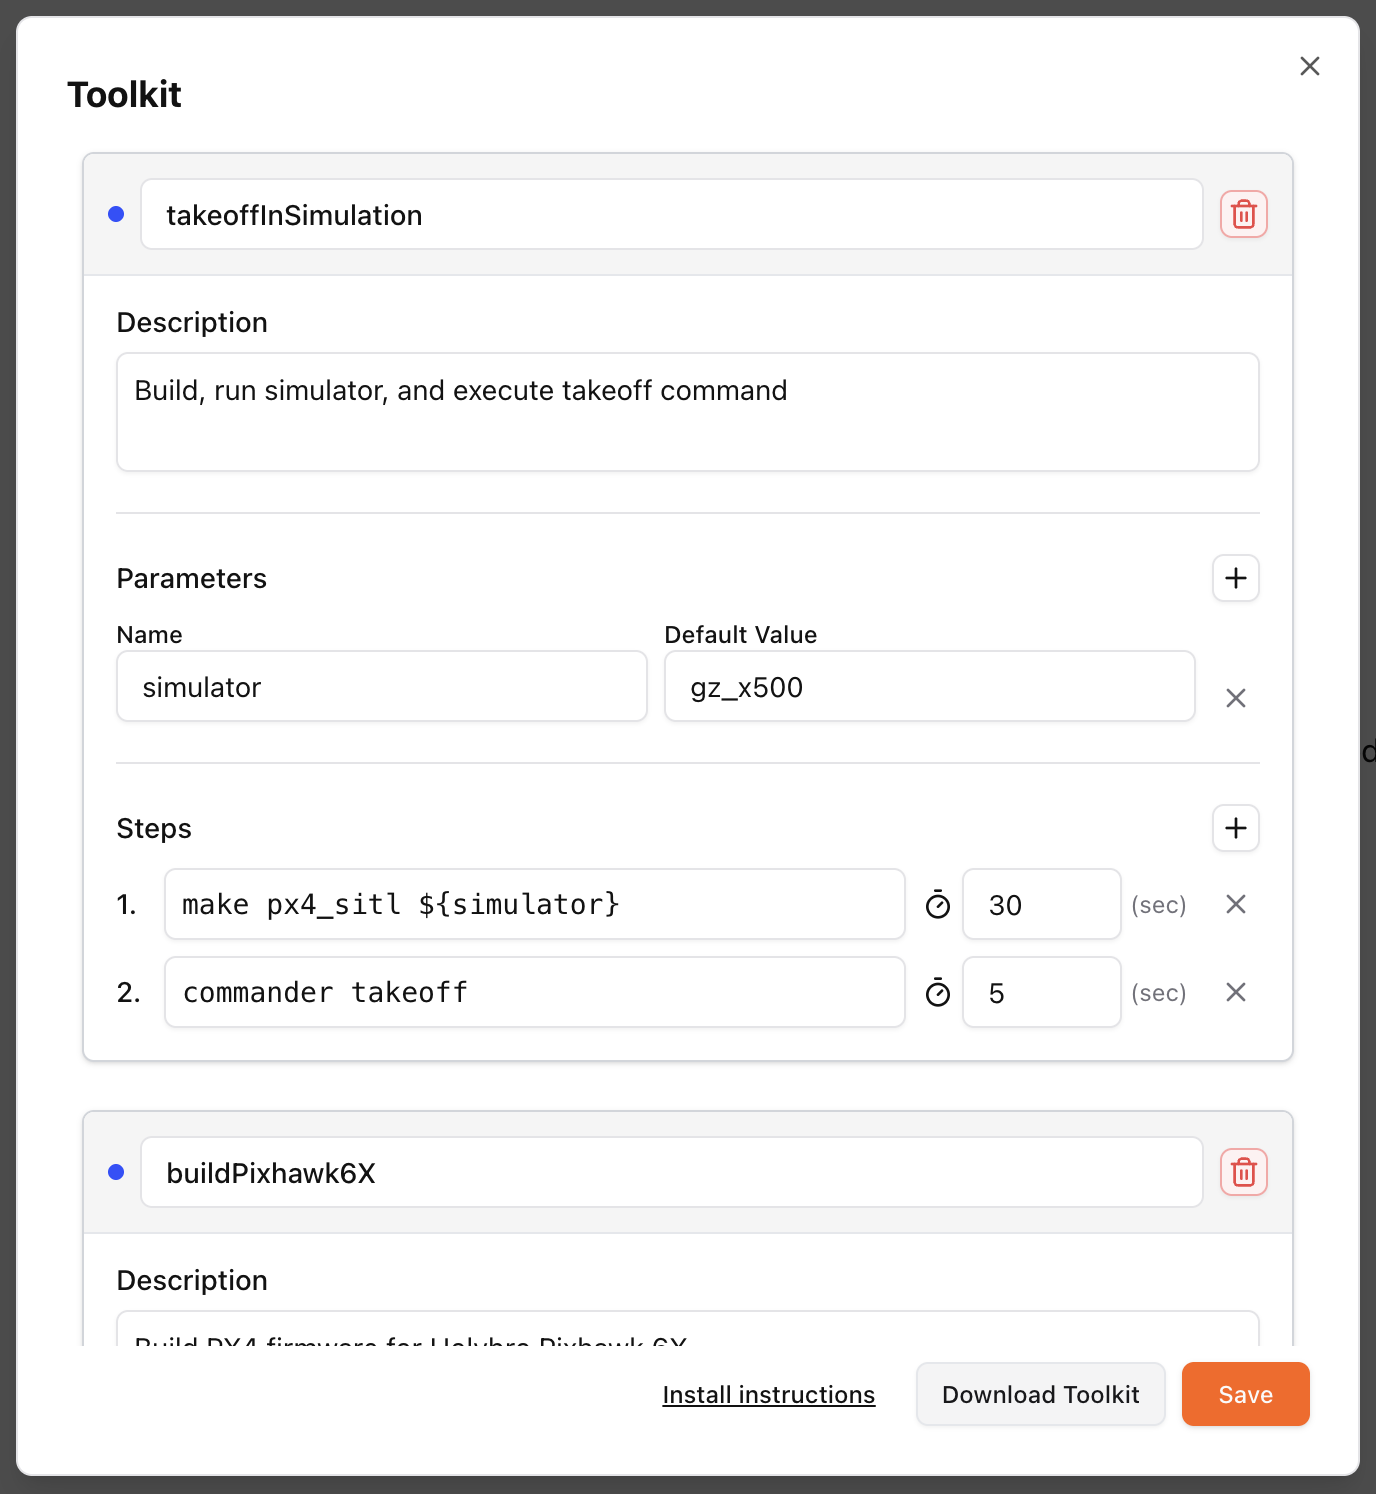Viewport: 1376px width, 1494px height.
Task: Open the Install instructions link
Action: tap(769, 1395)
